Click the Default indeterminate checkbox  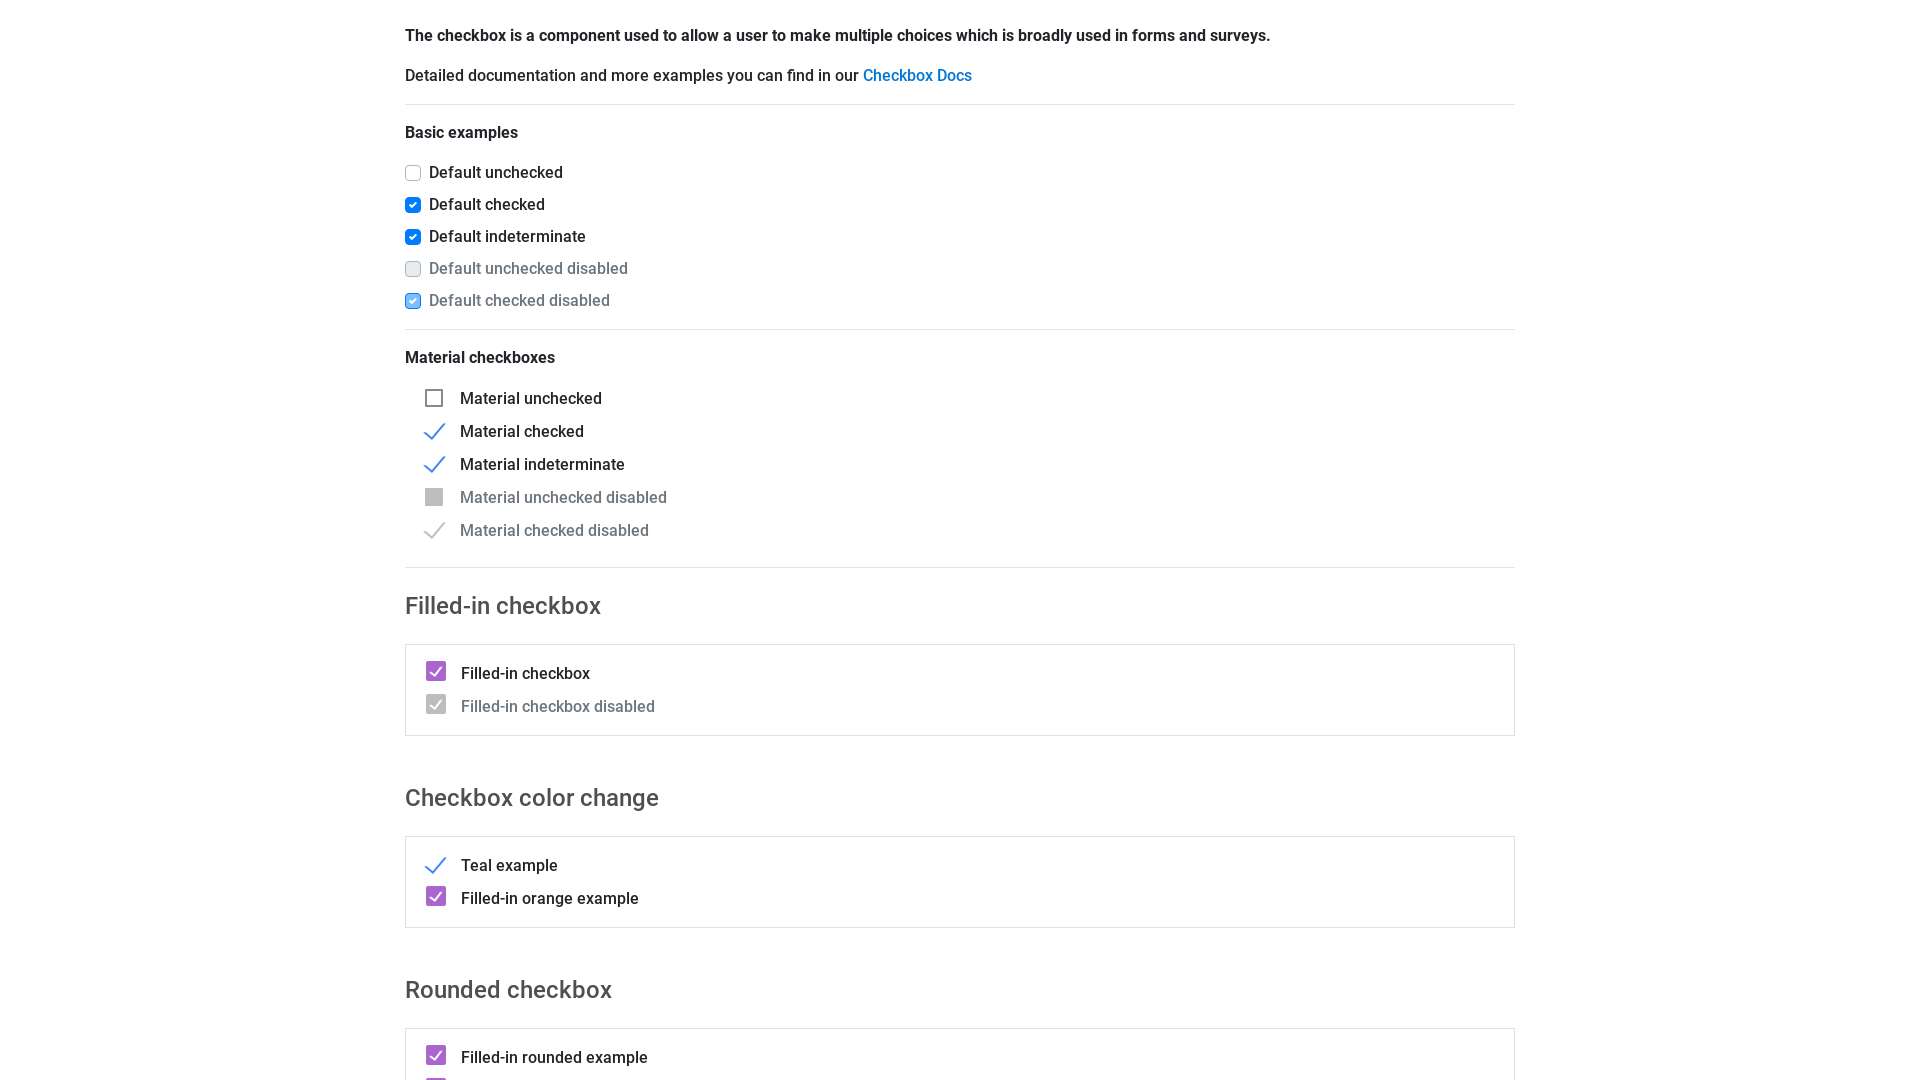pyautogui.click(x=413, y=237)
